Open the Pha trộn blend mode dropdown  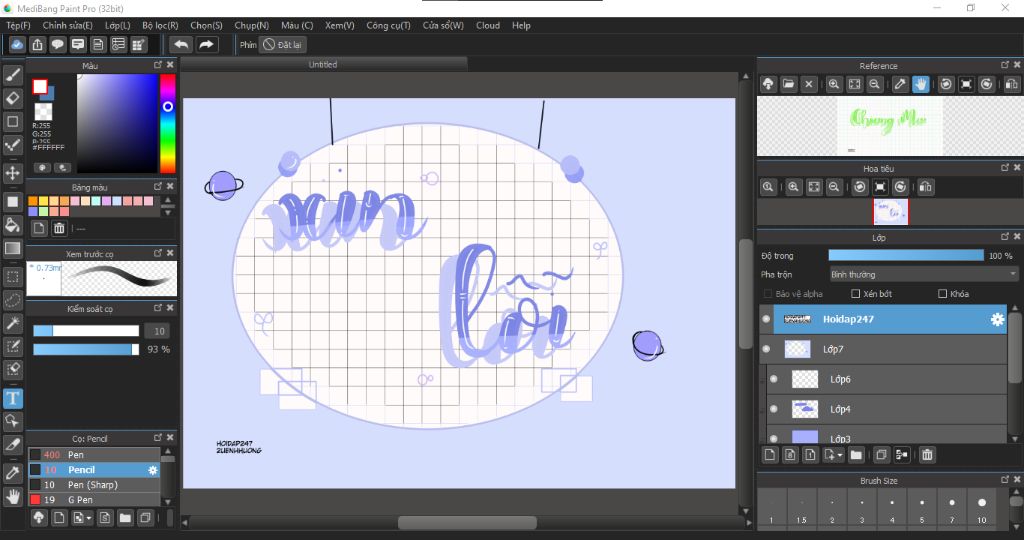[923, 274]
